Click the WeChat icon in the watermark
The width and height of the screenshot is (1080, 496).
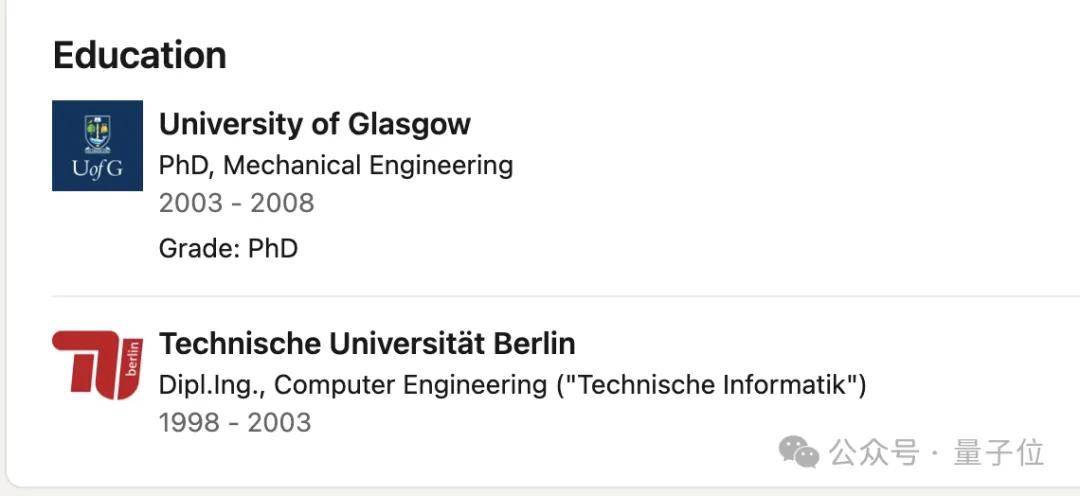[799, 452]
